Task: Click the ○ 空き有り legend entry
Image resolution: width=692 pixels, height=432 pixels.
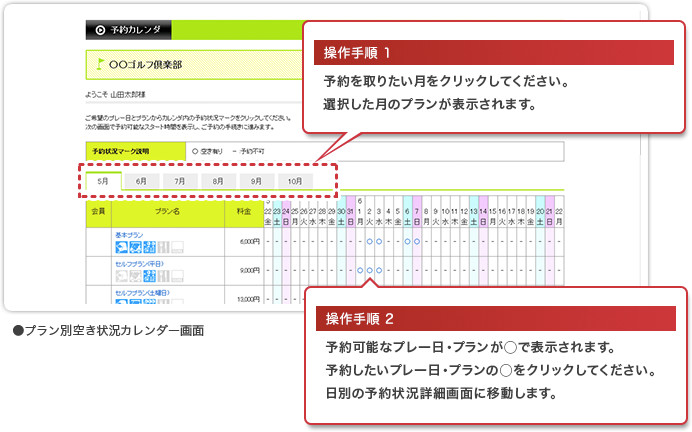Action: click(207, 151)
